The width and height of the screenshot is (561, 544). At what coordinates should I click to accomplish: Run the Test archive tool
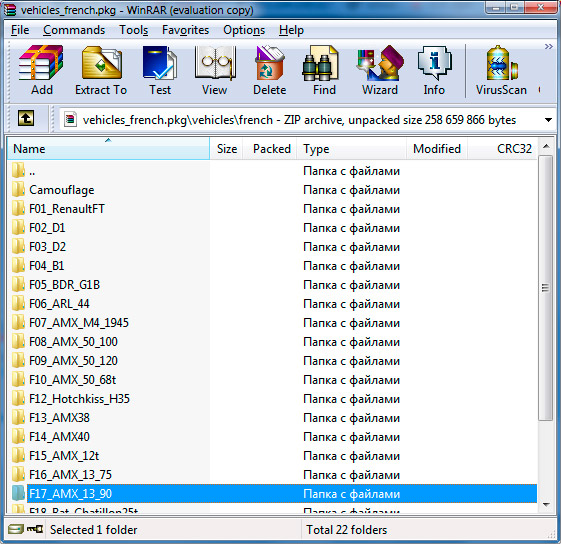click(160, 70)
